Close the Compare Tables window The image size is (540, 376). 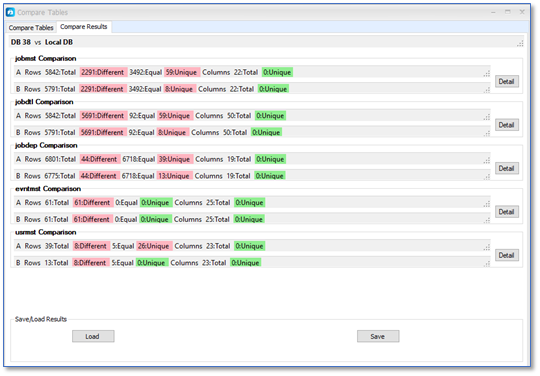tap(522, 12)
